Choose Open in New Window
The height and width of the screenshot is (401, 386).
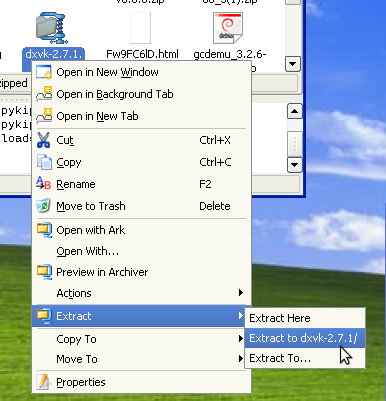point(141,72)
